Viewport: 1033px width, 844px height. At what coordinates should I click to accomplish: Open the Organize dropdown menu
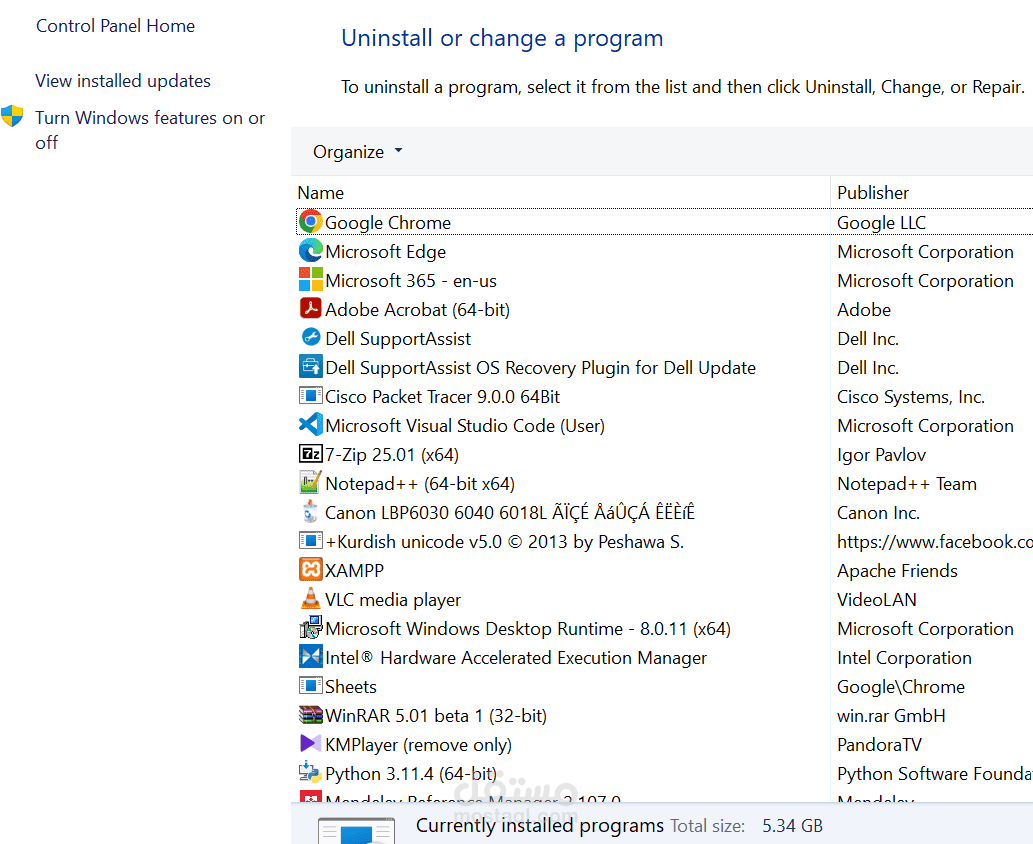357,152
